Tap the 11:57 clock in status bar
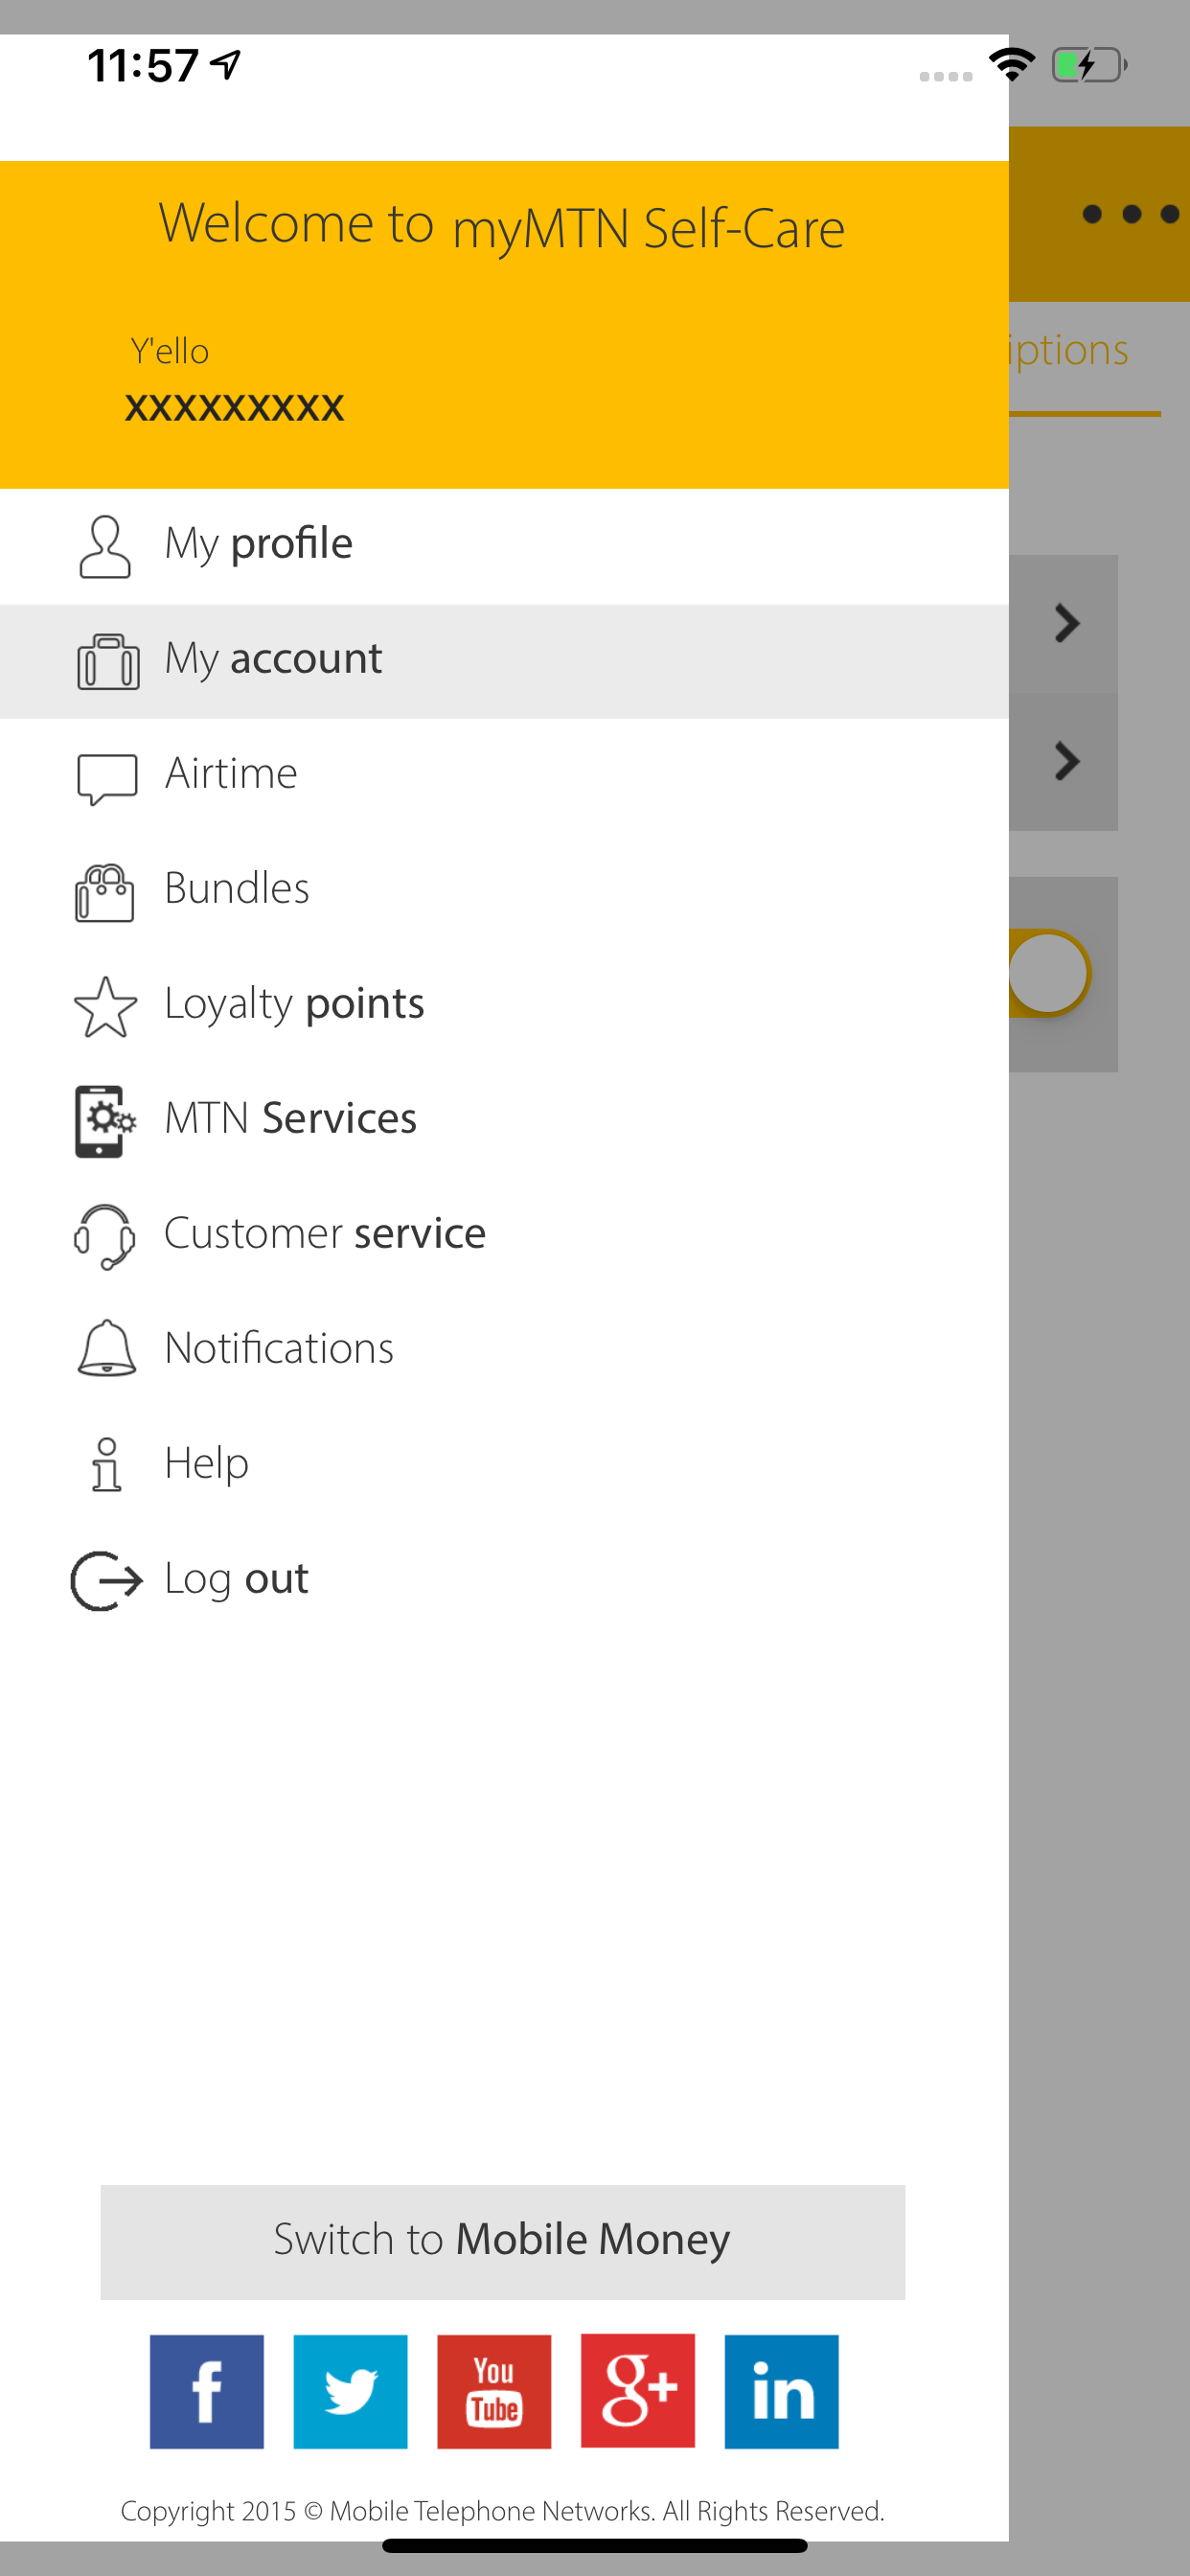This screenshot has width=1190, height=2576. pos(143,66)
